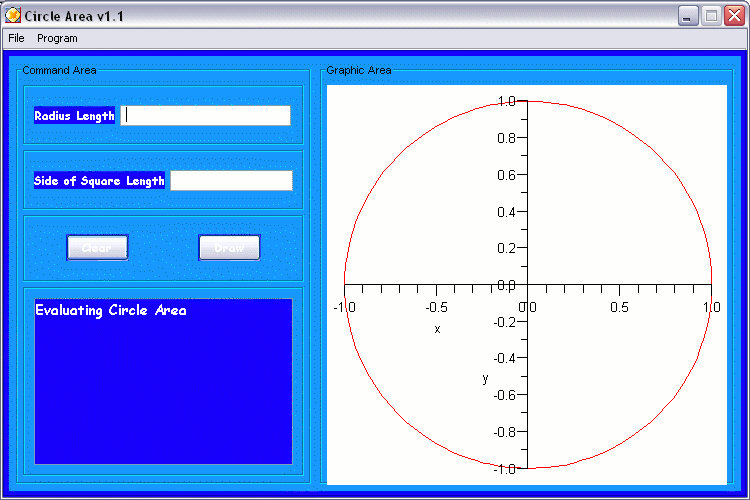Click the Command Area group title

pyautogui.click(x=59, y=70)
